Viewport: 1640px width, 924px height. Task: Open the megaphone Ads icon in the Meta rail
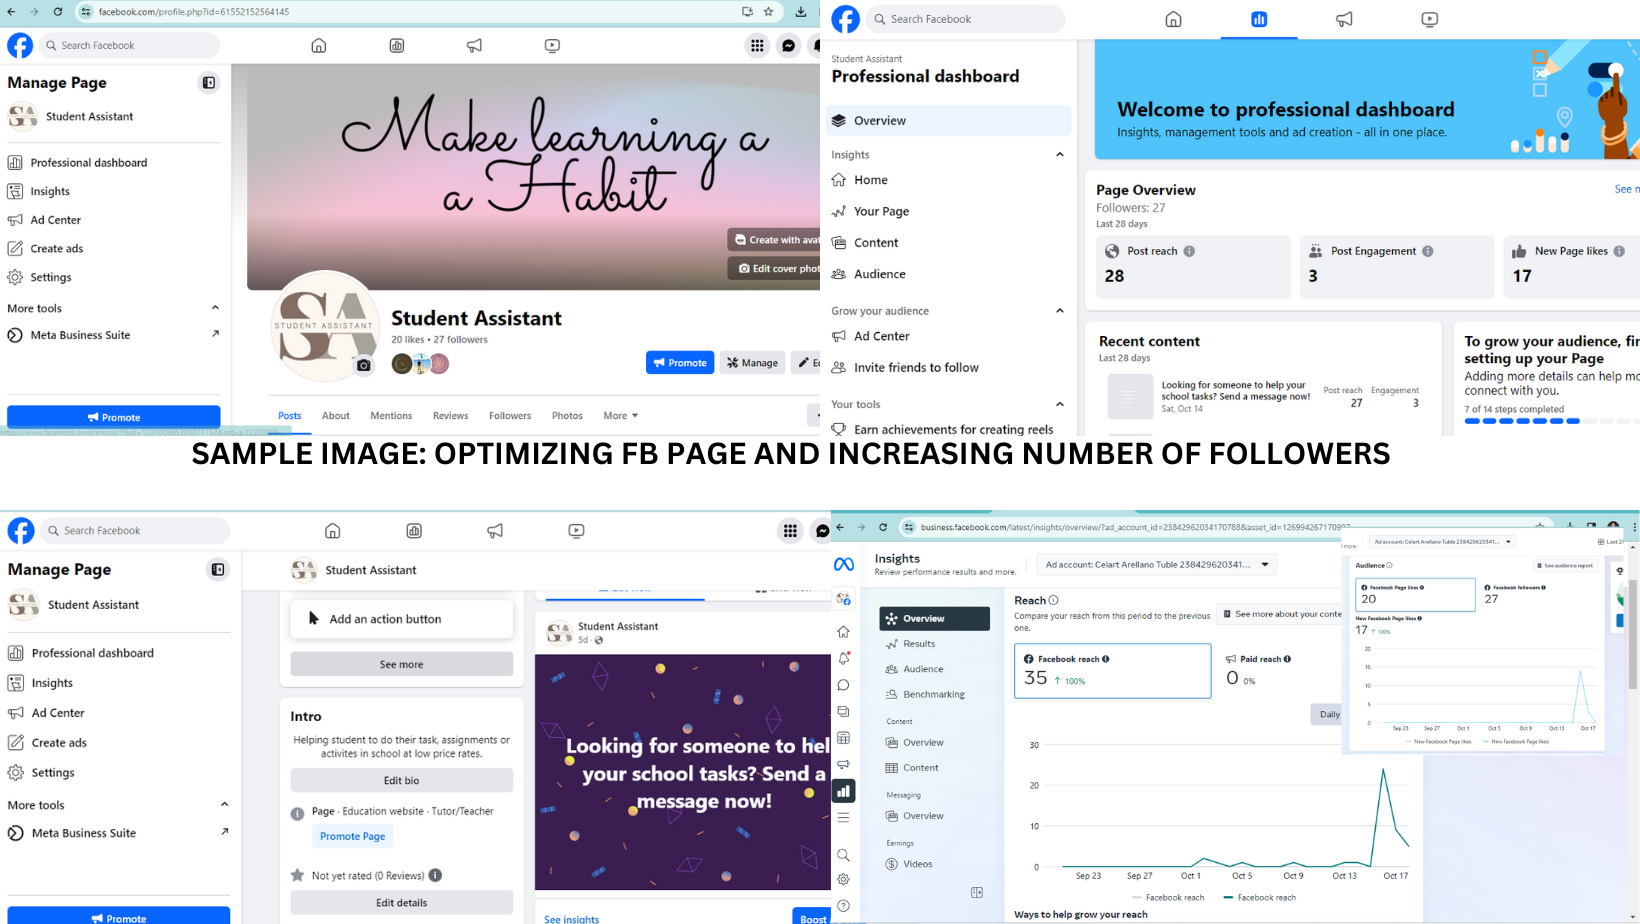click(x=844, y=764)
